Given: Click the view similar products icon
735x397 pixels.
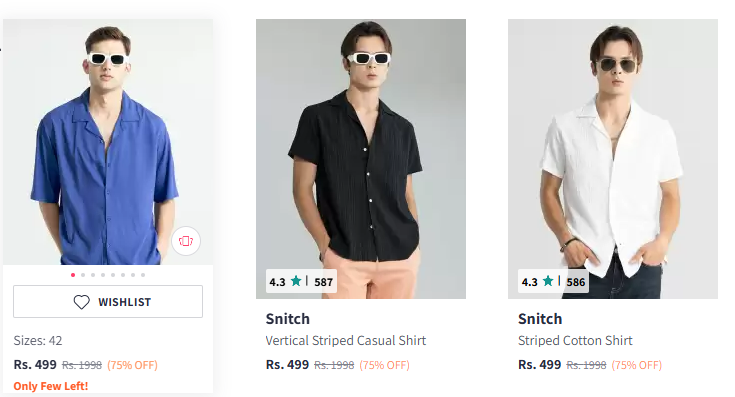Looking at the screenshot, I should [186, 241].
